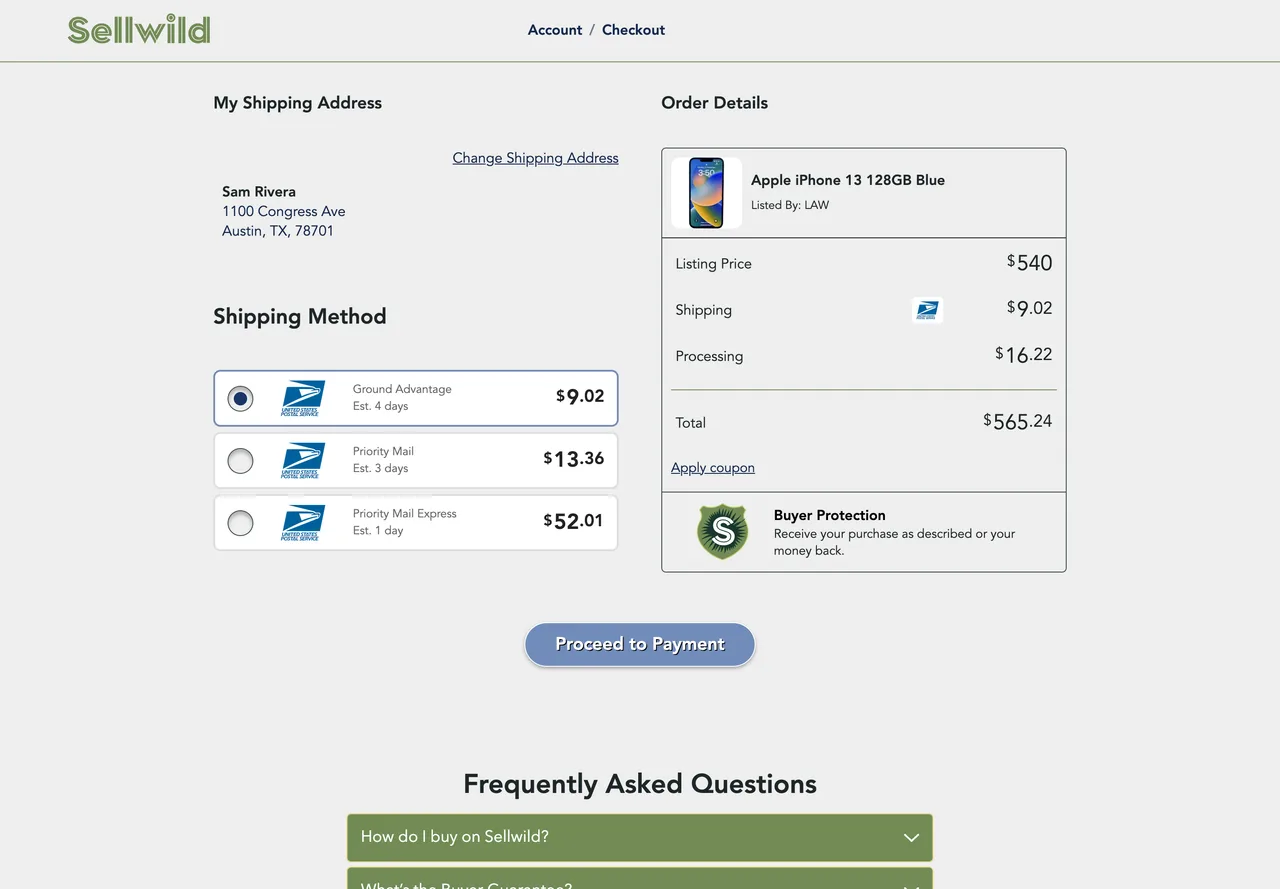
Task: Click the '1100 Congress Ave' address line
Action: tap(284, 211)
